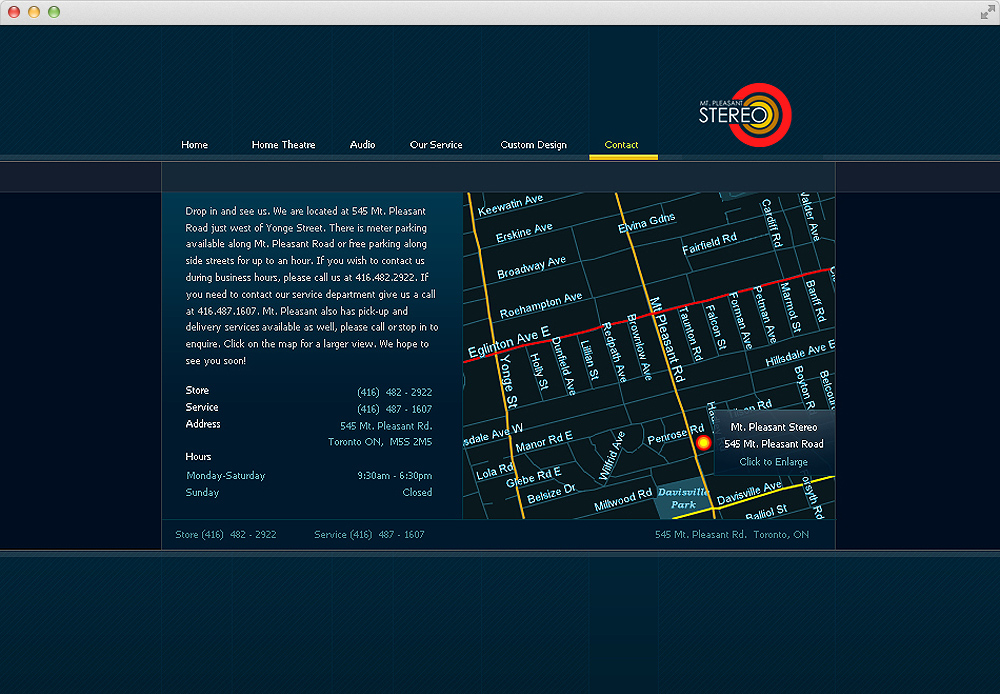
Task: Click the 'Closed' hours value
Action: point(417,492)
